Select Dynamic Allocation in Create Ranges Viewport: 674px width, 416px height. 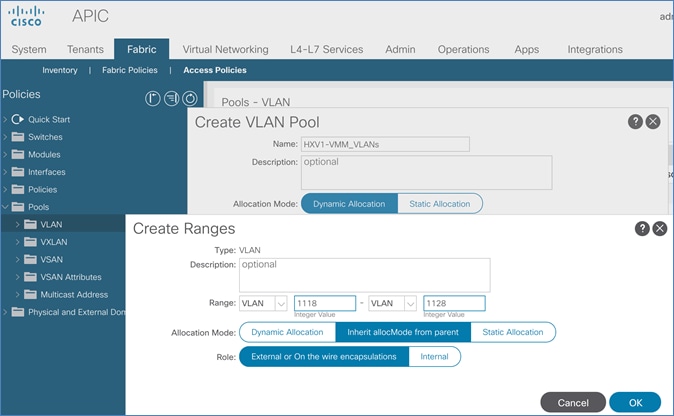click(287, 332)
